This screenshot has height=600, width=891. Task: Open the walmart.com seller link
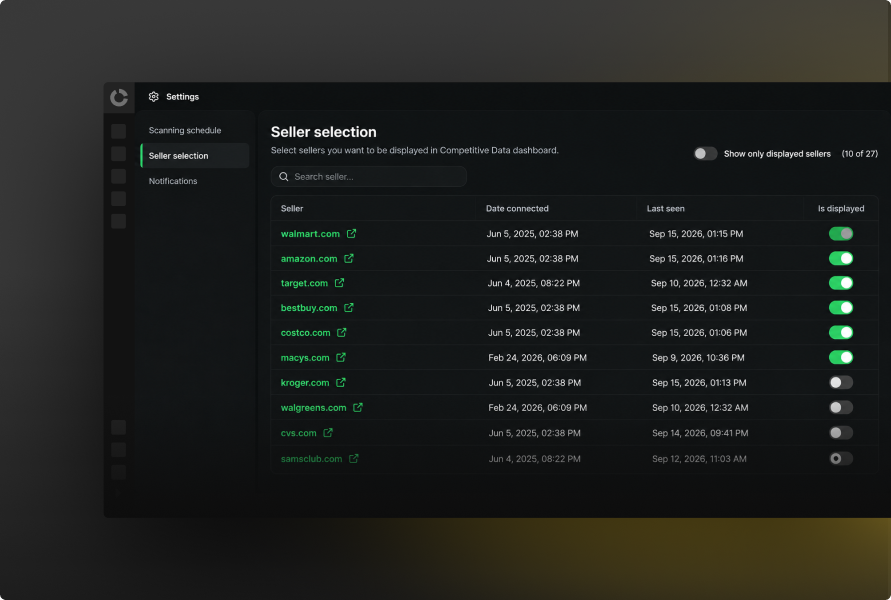point(310,234)
